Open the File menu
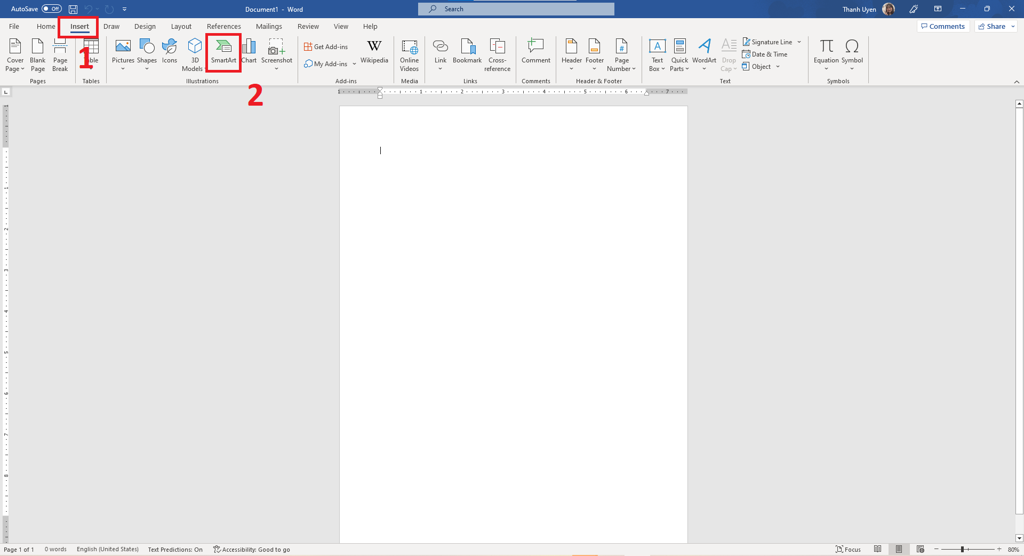Screen dimensions: 1024x556 coord(14,27)
